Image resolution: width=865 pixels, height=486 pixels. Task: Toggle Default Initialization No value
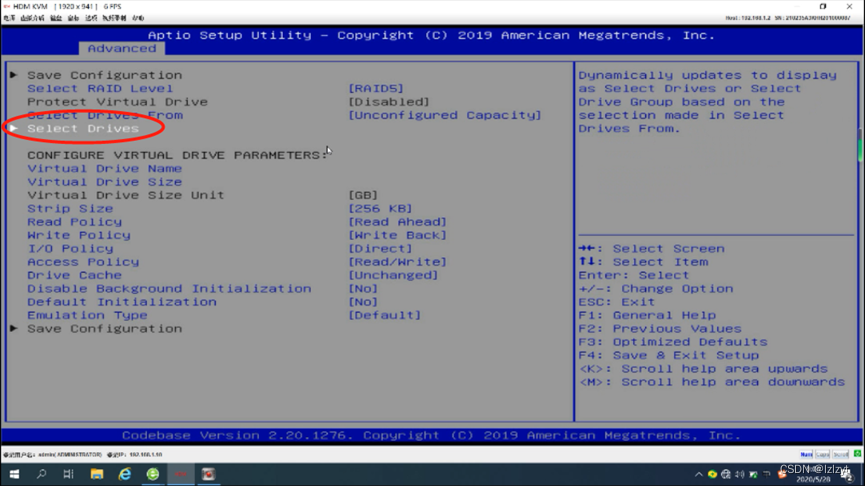point(363,302)
